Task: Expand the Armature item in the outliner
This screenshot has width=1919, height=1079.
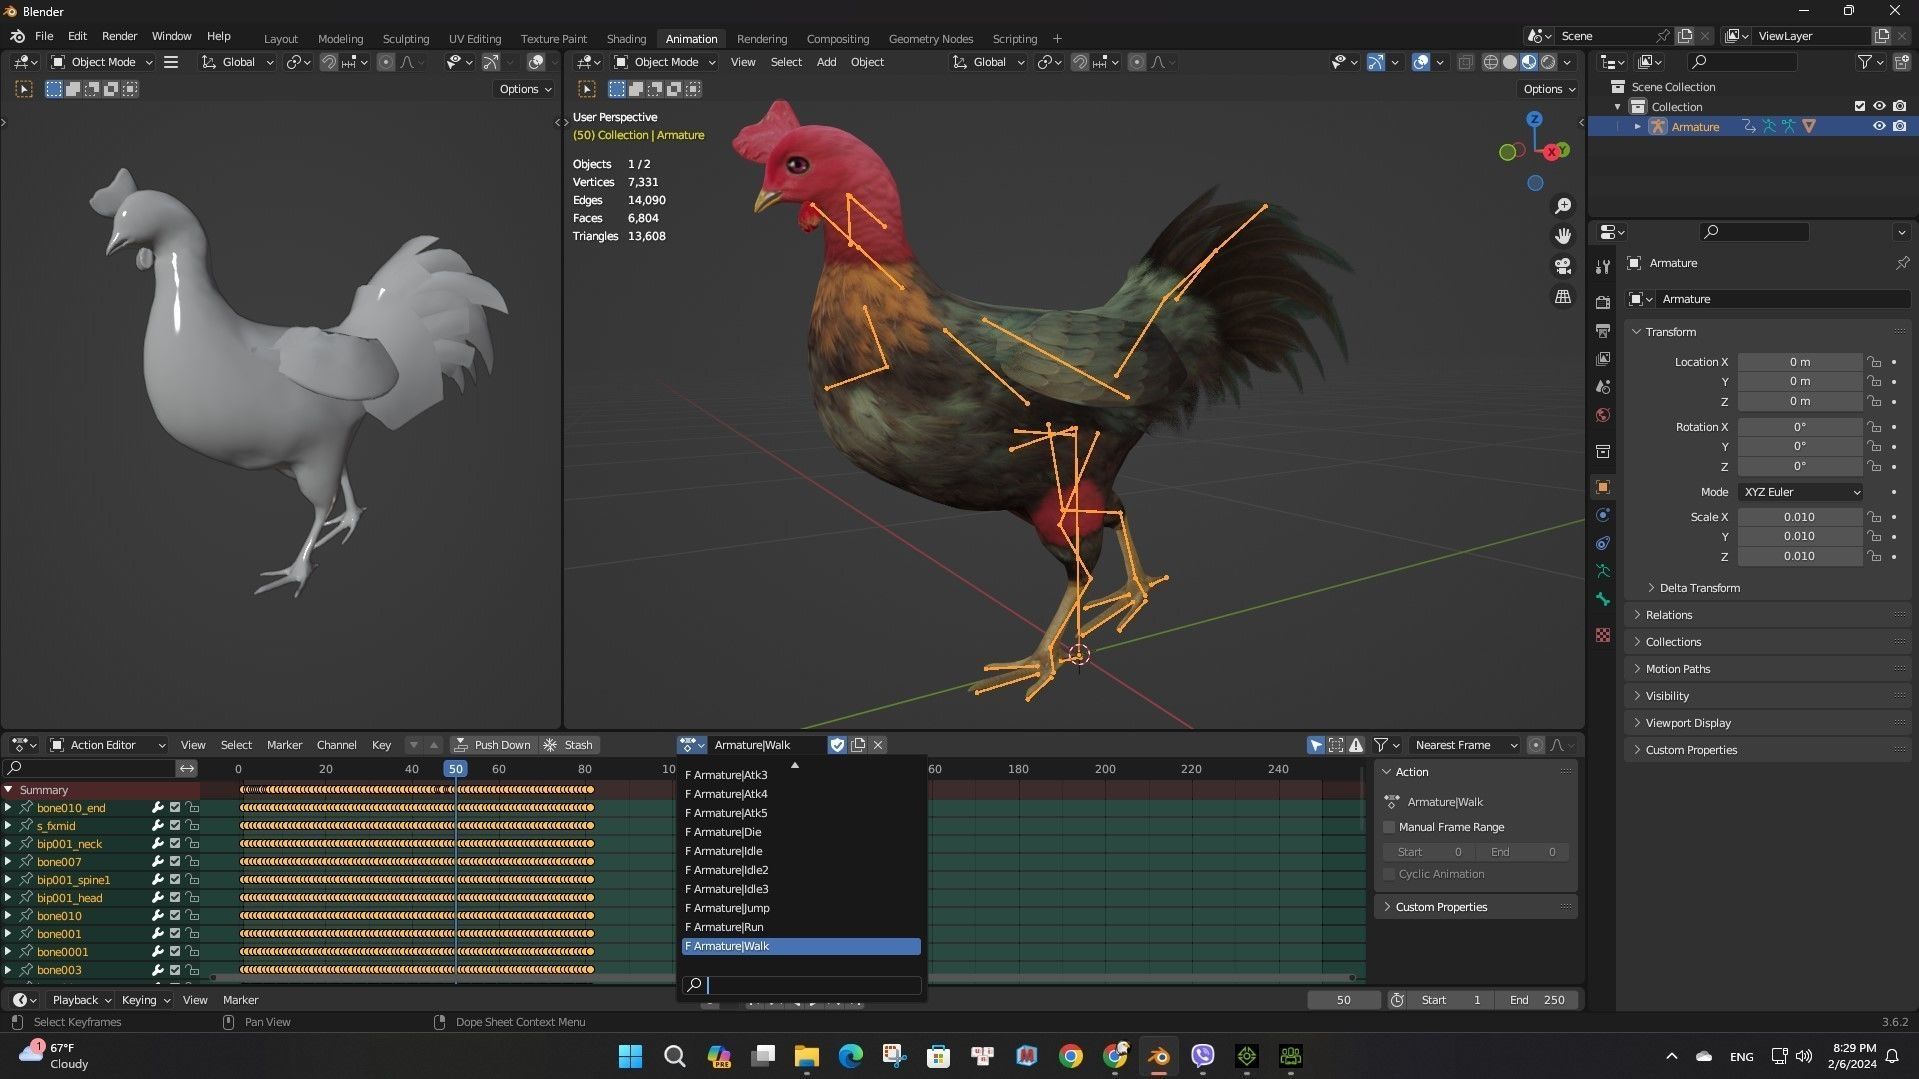Action: [1637, 127]
